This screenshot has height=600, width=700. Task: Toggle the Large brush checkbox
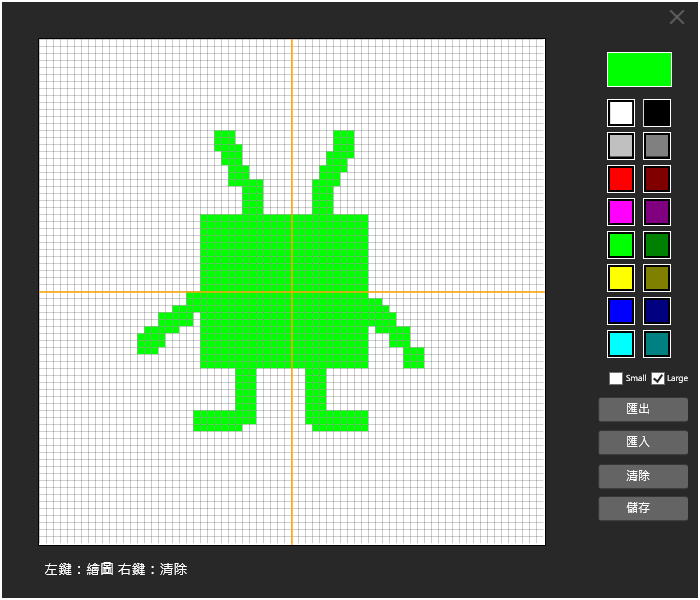click(x=658, y=379)
